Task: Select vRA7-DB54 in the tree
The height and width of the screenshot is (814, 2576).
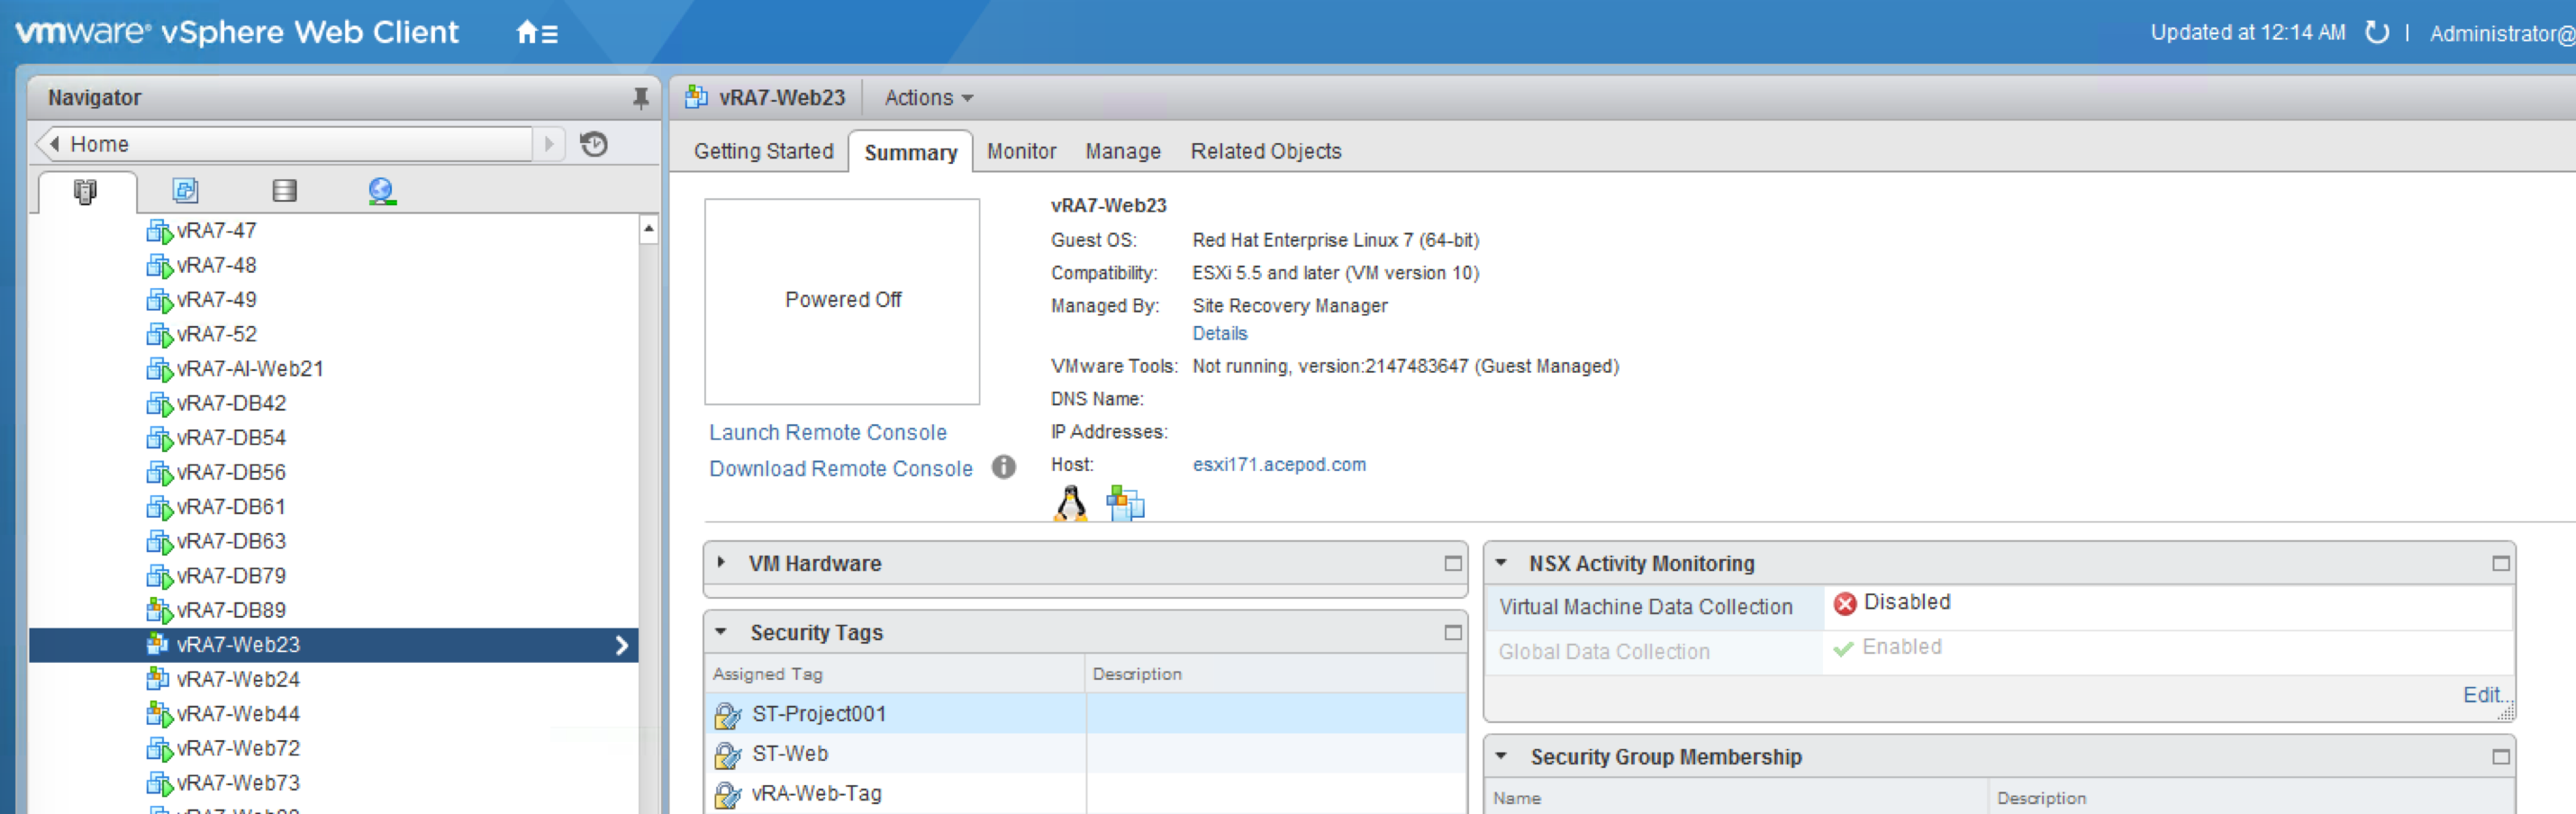Action: 231,438
